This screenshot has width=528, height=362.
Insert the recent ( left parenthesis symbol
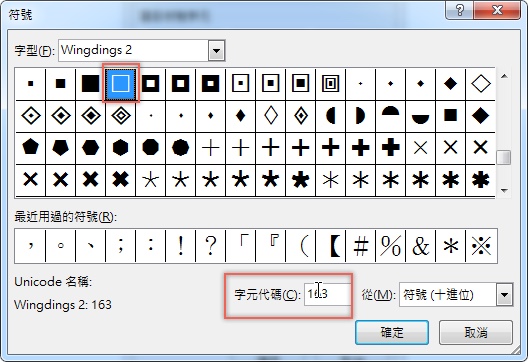(x=300, y=245)
